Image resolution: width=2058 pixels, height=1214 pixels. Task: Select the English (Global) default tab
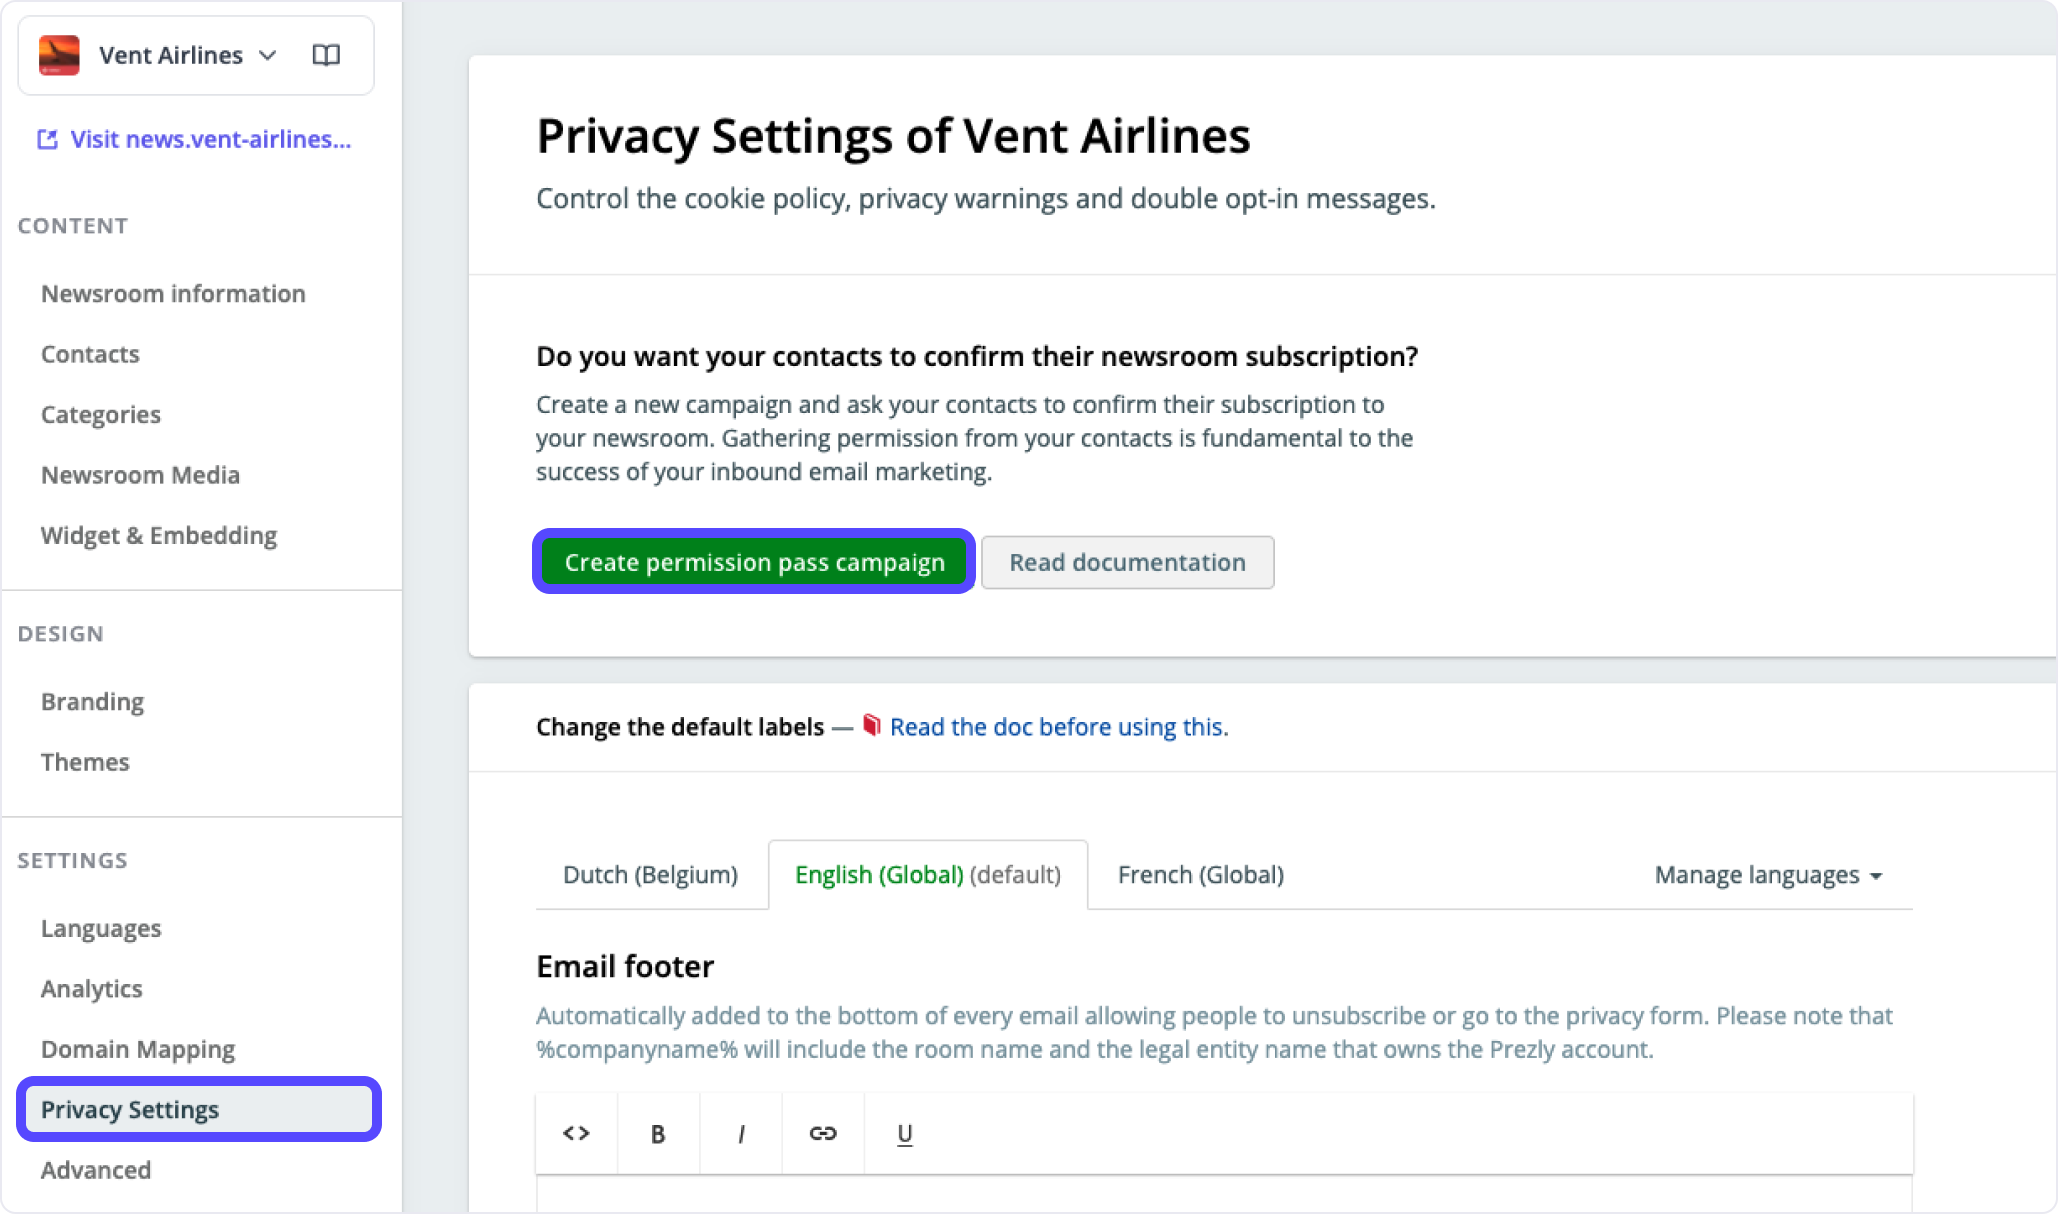coord(928,875)
